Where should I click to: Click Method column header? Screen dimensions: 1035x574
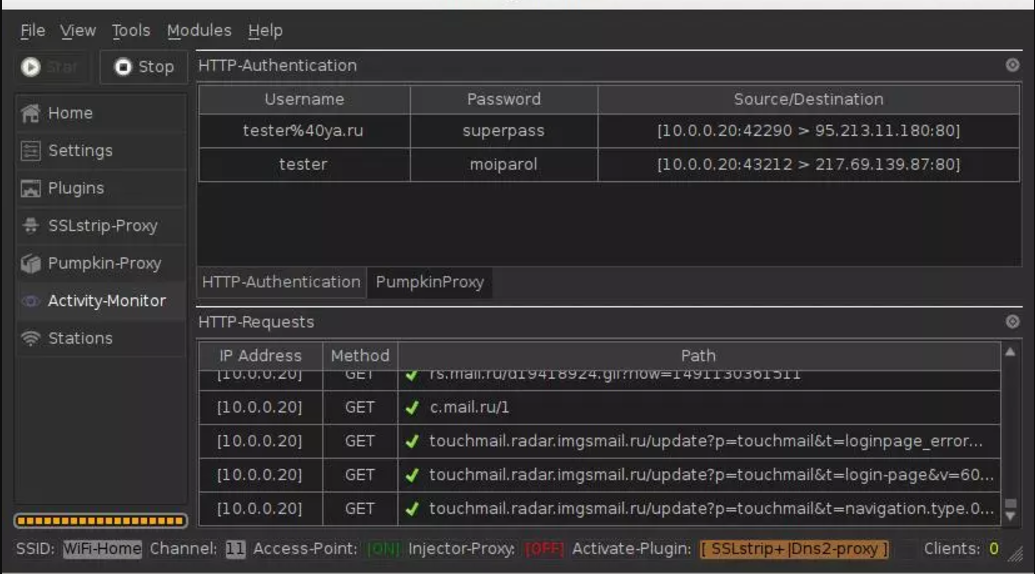360,356
